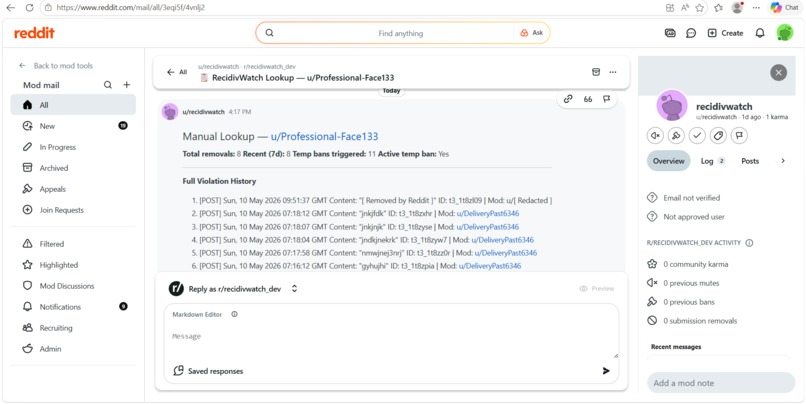Viewport: 806px width, 404px height.
Task: Open u/DeliveryPast6346 link for "jndkjnekrk" post
Action: 503,240
